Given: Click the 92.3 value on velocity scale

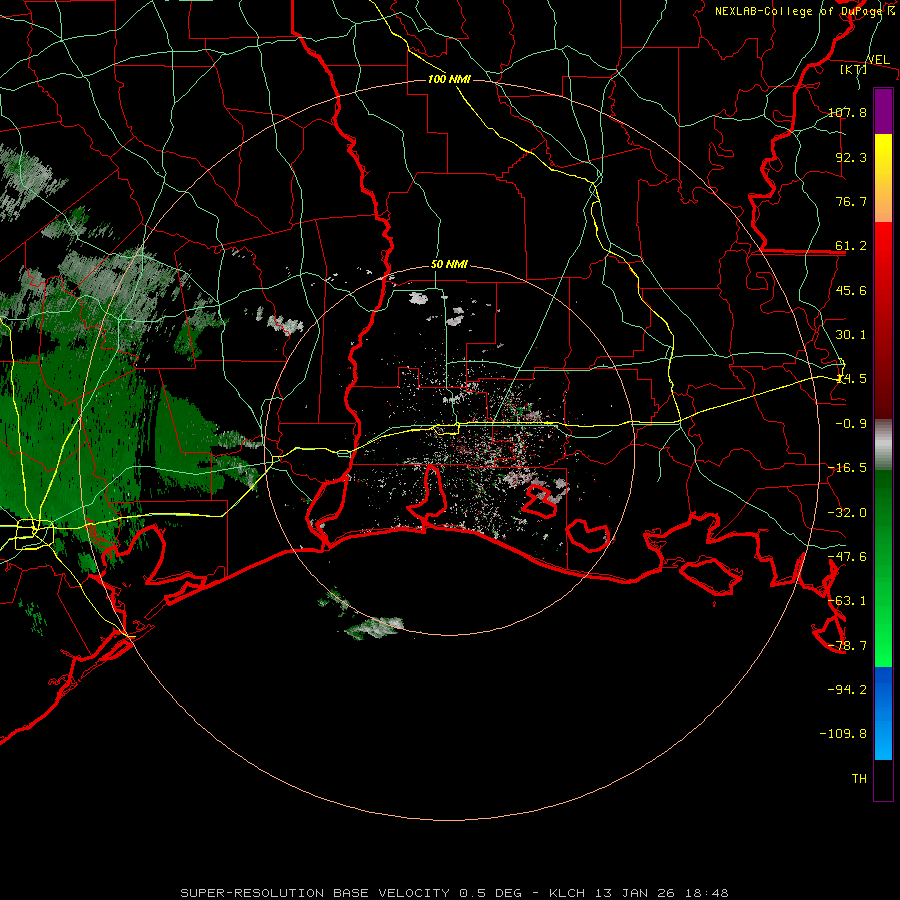Looking at the screenshot, I should tap(851, 157).
